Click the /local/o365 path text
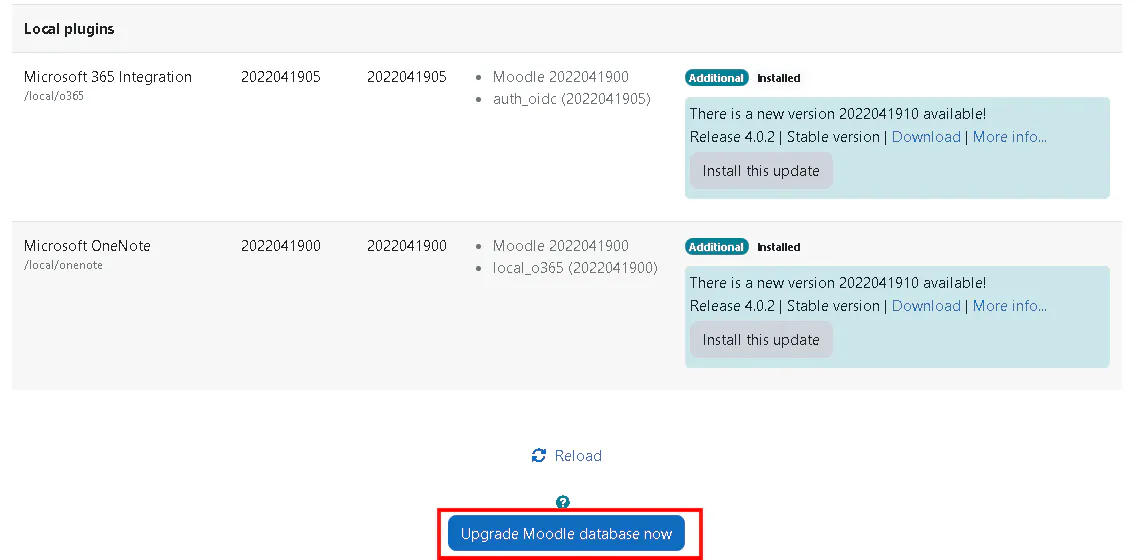Screen dimensions: 1137x560 pyautogui.click(x=54, y=96)
